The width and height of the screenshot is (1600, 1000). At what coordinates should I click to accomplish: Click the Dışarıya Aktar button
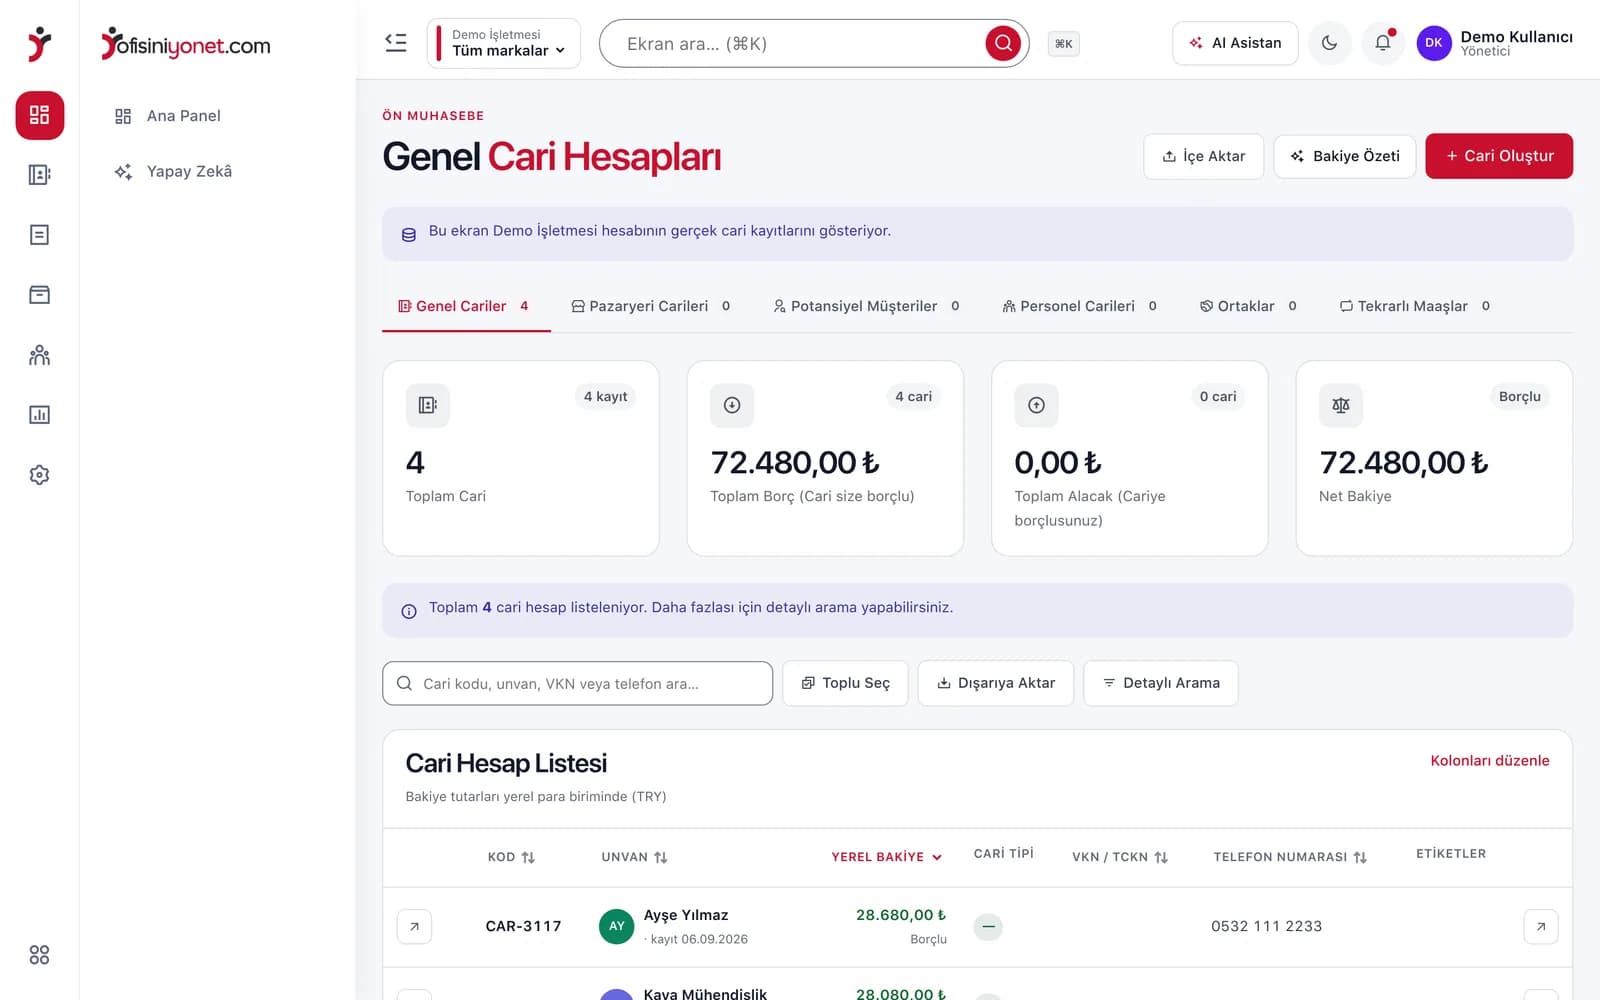pos(996,683)
